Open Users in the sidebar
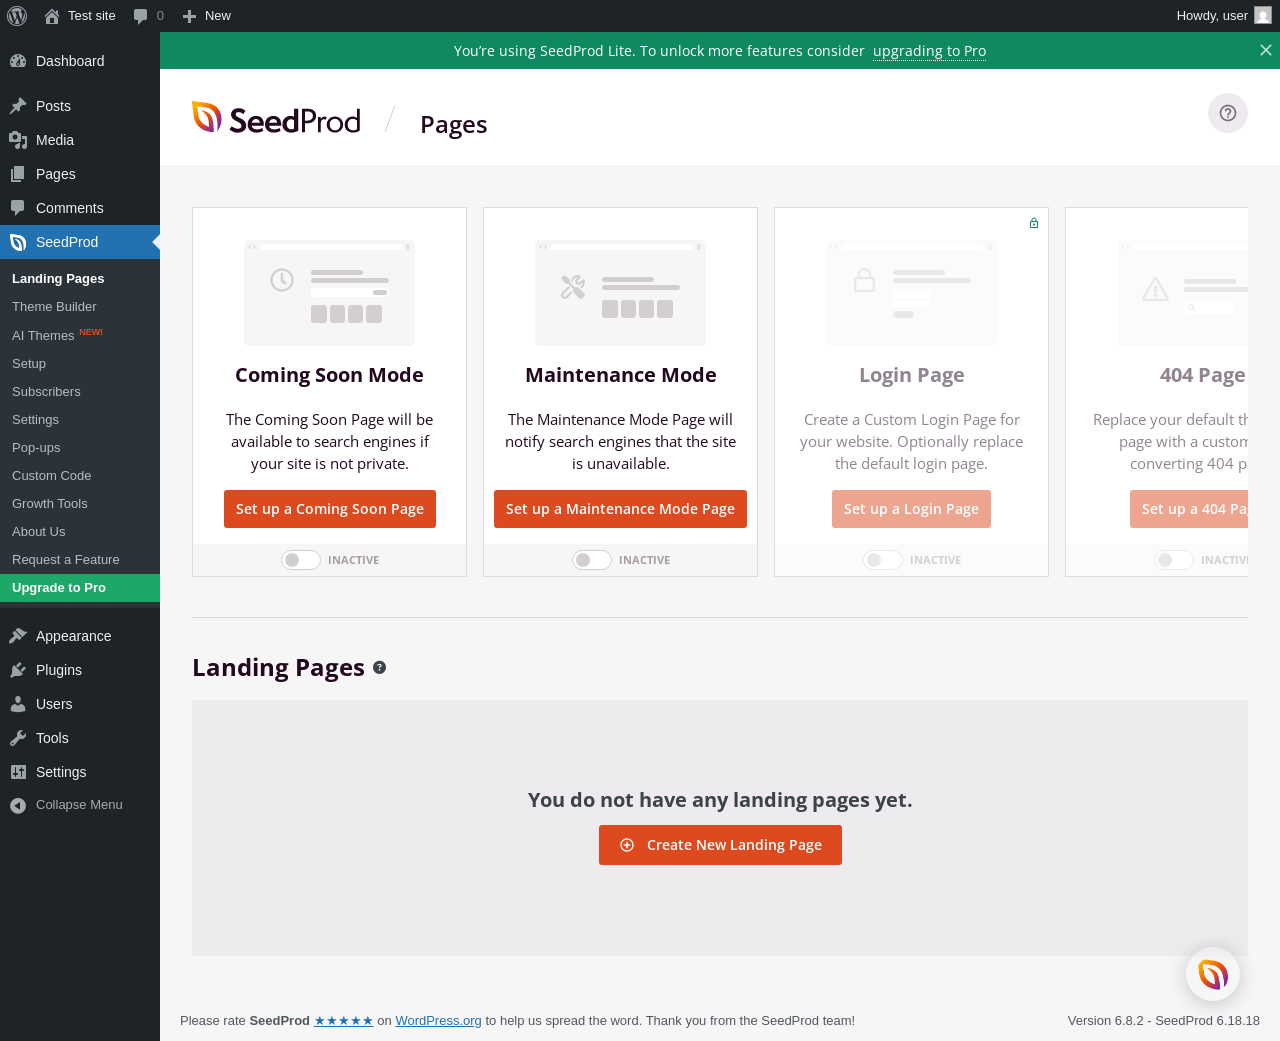This screenshot has width=1280, height=1041. coord(80,704)
